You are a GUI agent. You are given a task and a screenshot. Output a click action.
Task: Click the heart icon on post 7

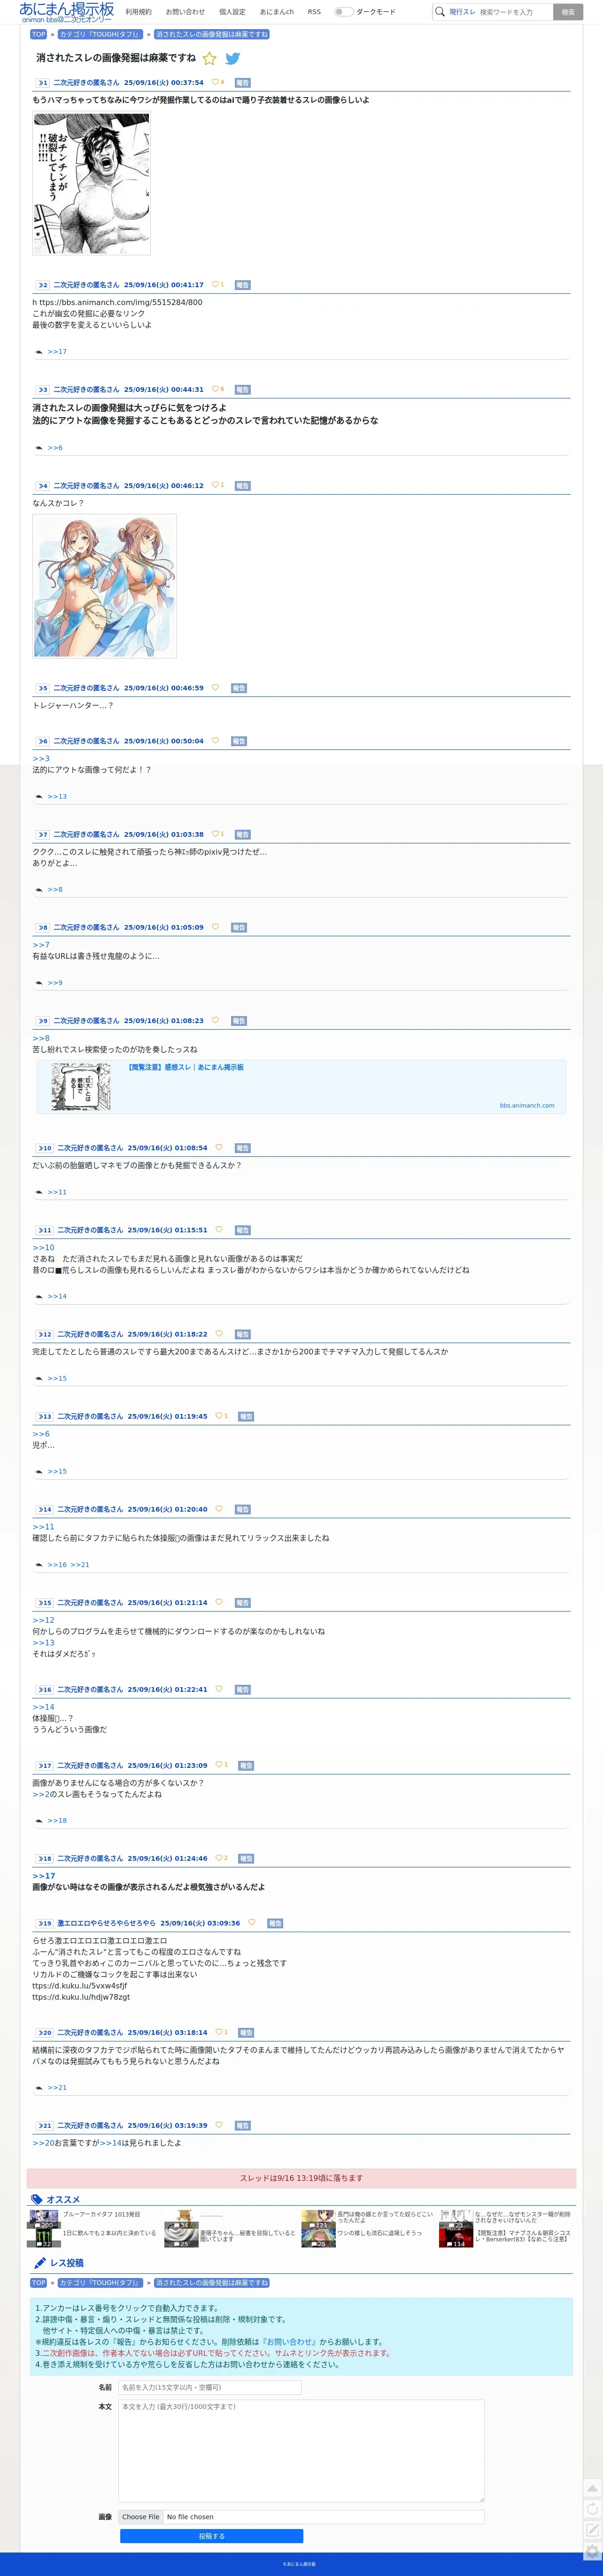pyautogui.click(x=215, y=833)
